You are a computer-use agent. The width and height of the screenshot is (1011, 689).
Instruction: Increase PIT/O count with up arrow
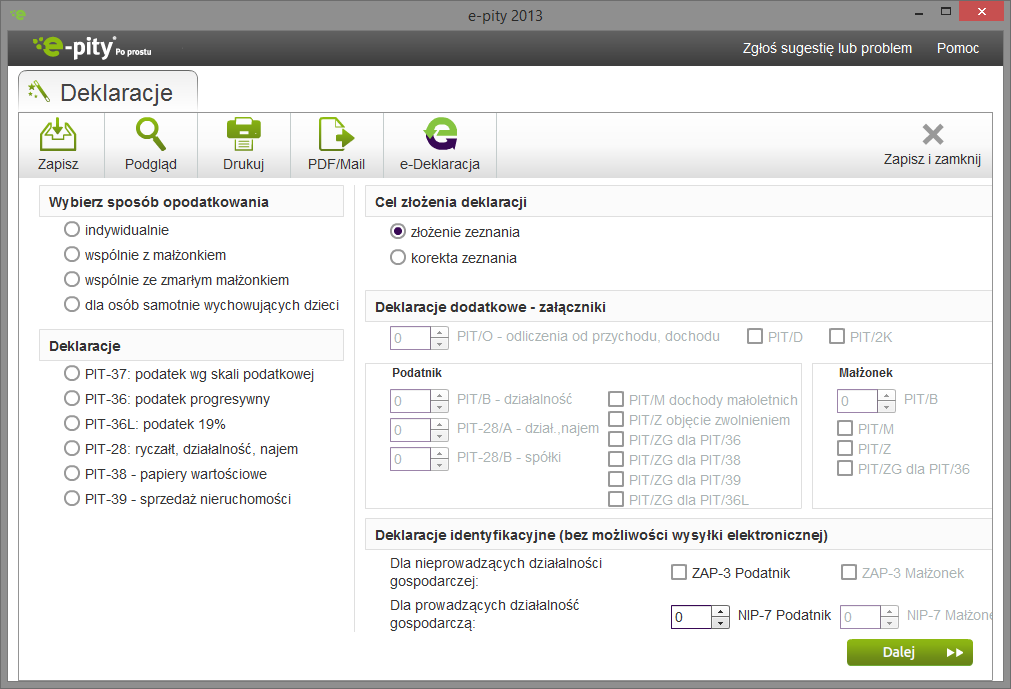pos(440,332)
